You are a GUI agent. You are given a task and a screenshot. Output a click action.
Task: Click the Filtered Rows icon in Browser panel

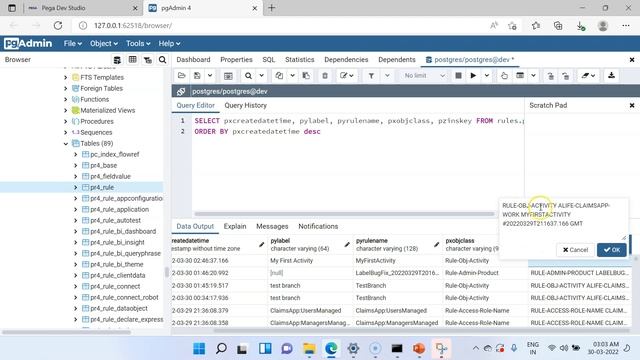point(147,60)
